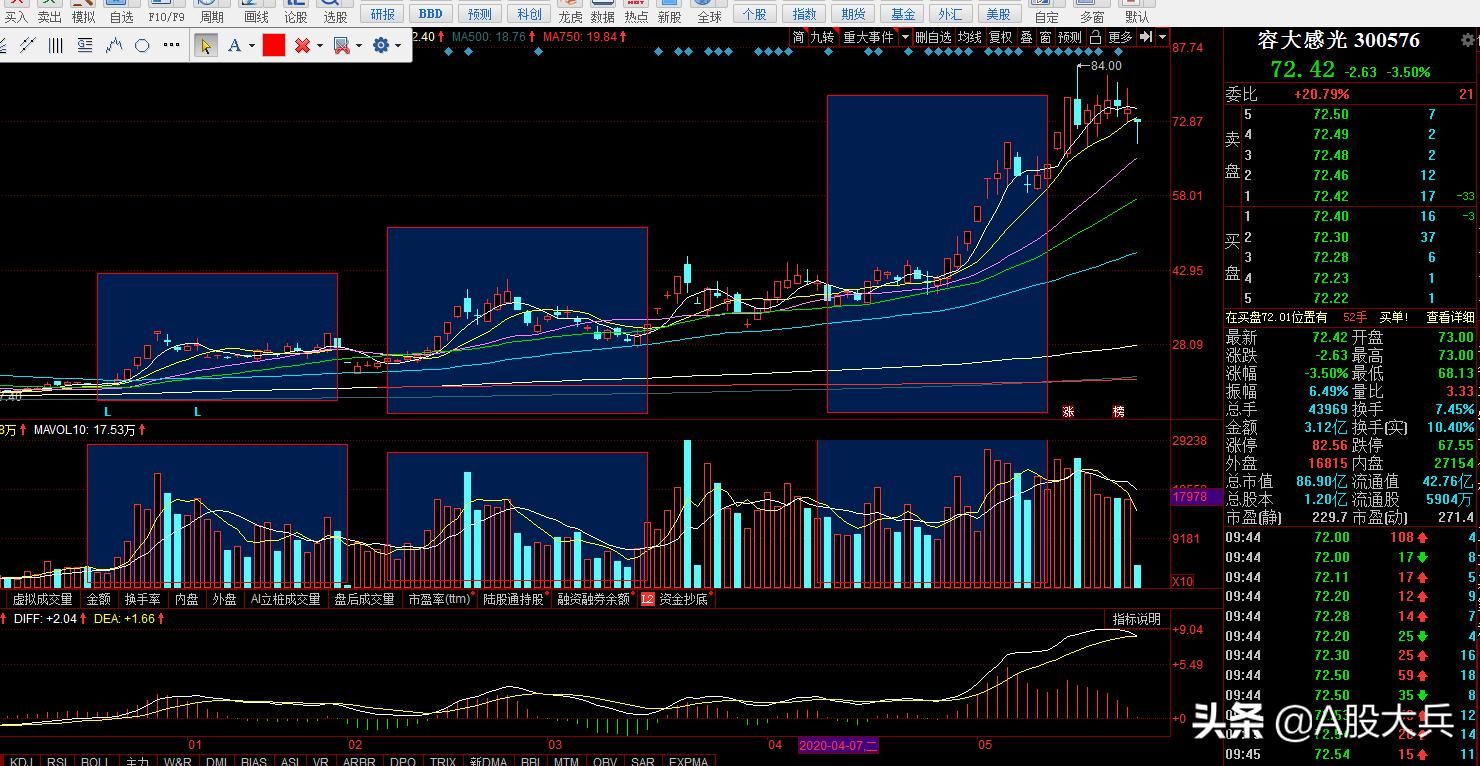
Task: Select the KDJ indicator tab
Action: coord(21,761)
